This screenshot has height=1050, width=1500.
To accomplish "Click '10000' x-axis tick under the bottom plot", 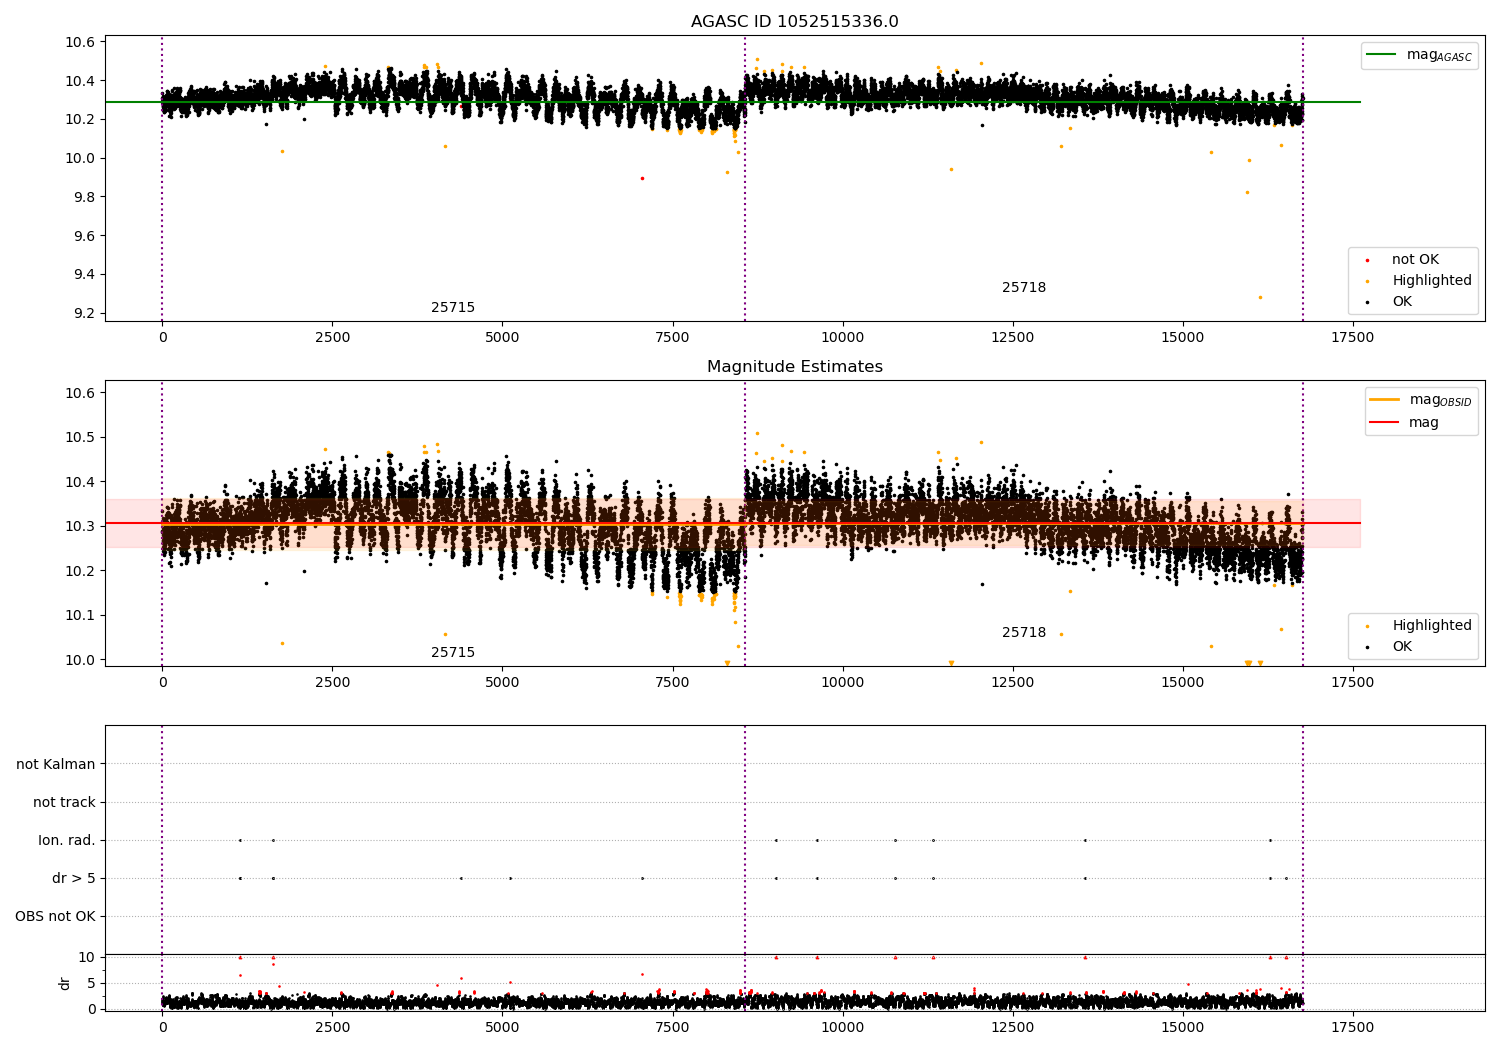I will click(x=843, y=1028).
